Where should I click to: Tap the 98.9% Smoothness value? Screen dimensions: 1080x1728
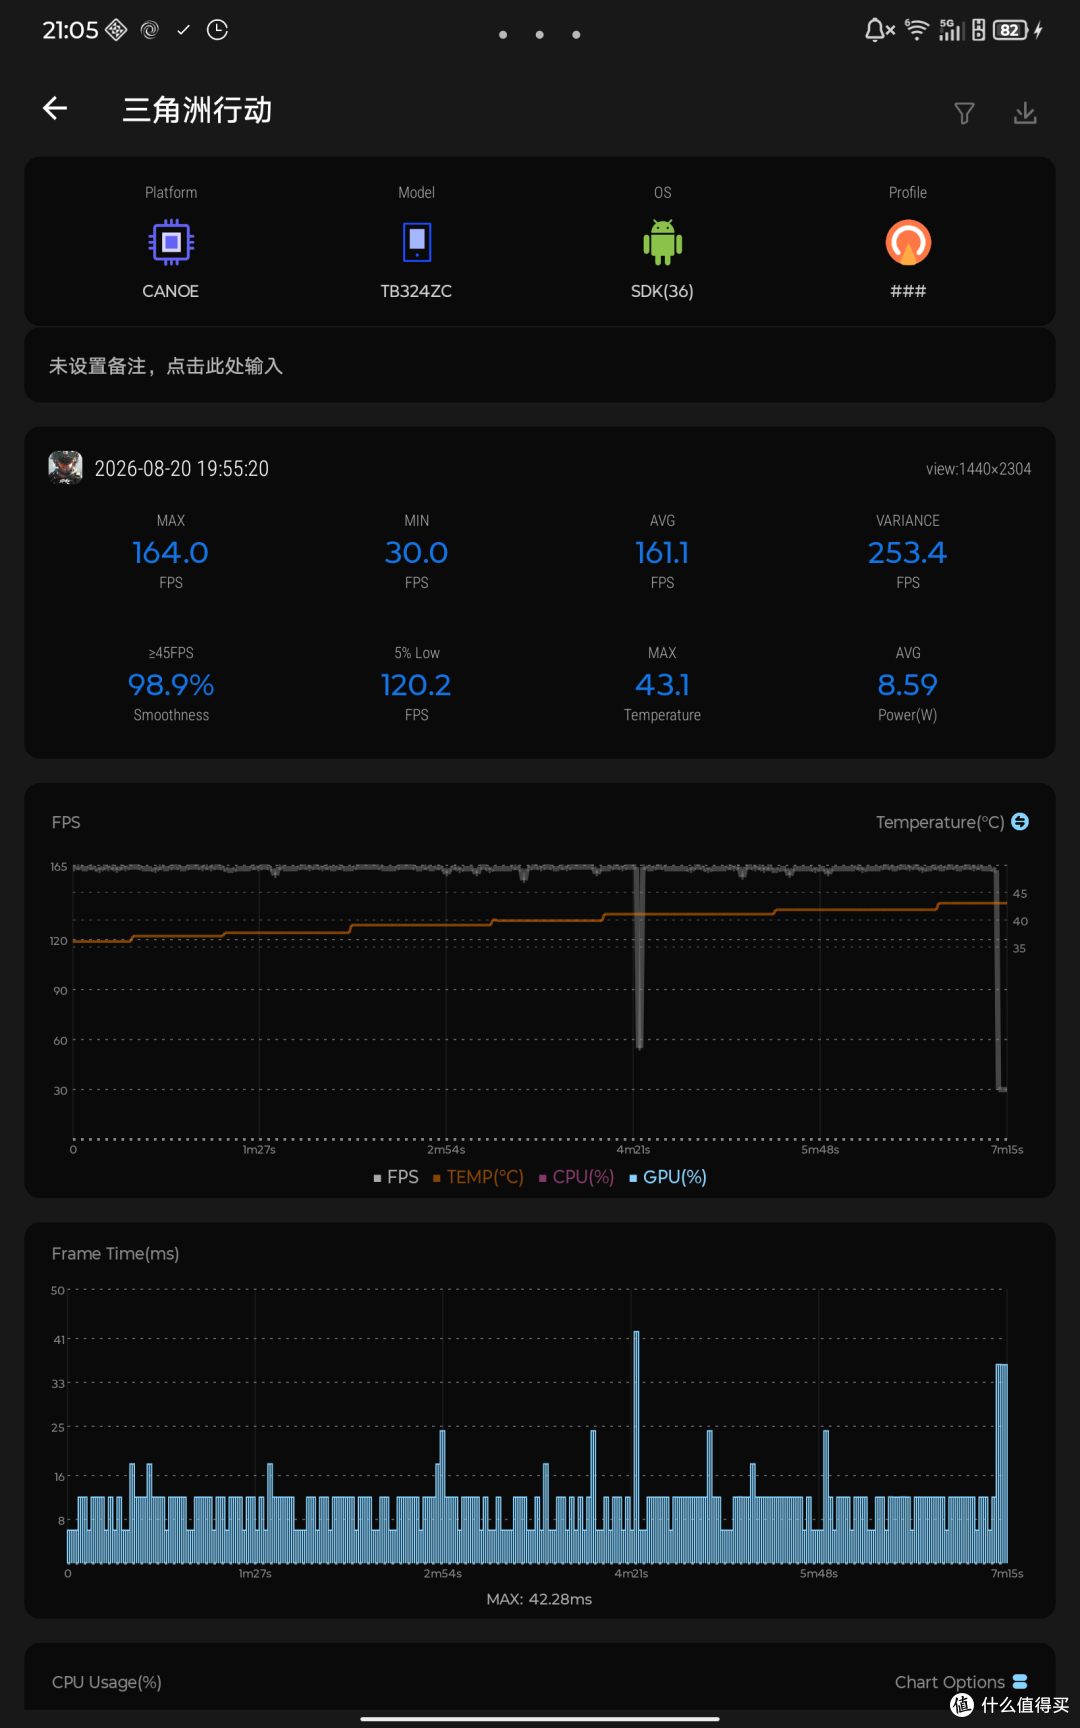click(x=171, y=685)
